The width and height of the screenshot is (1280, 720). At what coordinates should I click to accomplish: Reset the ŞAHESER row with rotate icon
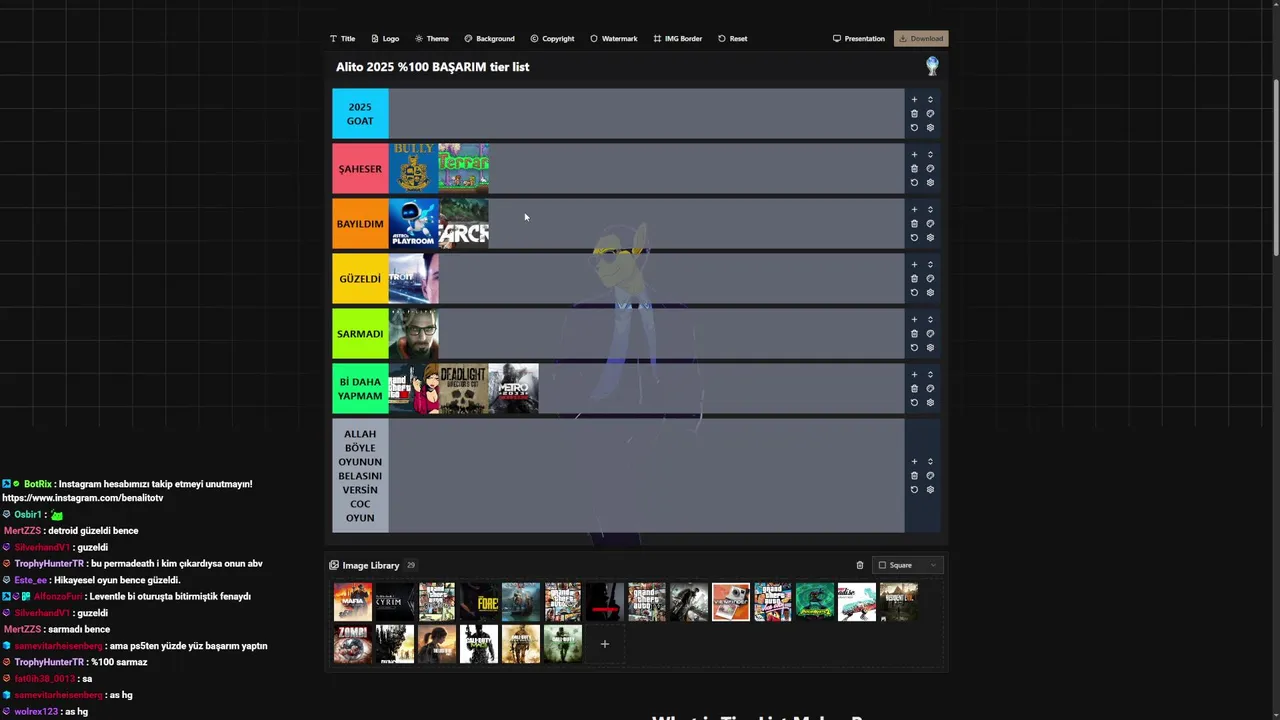click(x=914, y=182)
